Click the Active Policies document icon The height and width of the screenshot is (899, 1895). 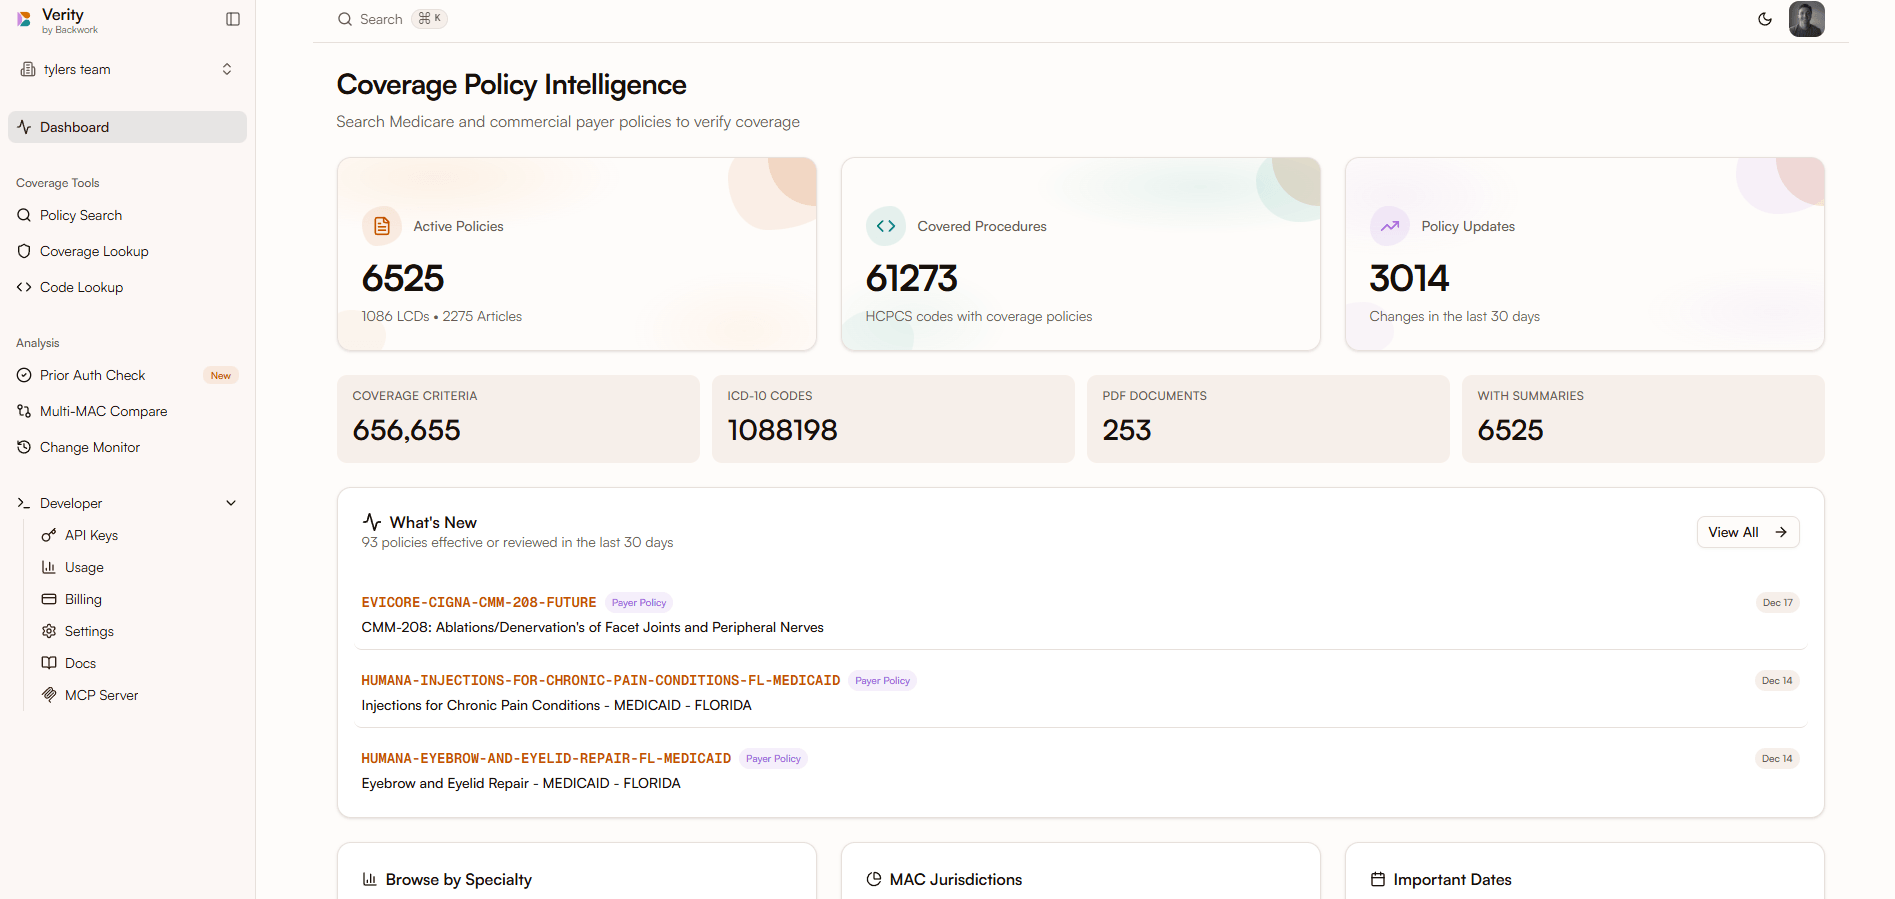coord(382,226)
